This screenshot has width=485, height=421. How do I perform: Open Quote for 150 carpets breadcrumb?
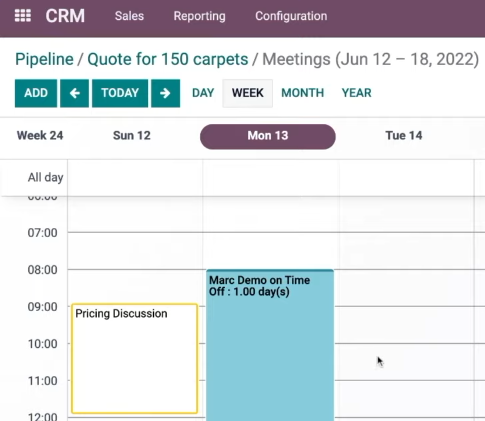(168, 59)
